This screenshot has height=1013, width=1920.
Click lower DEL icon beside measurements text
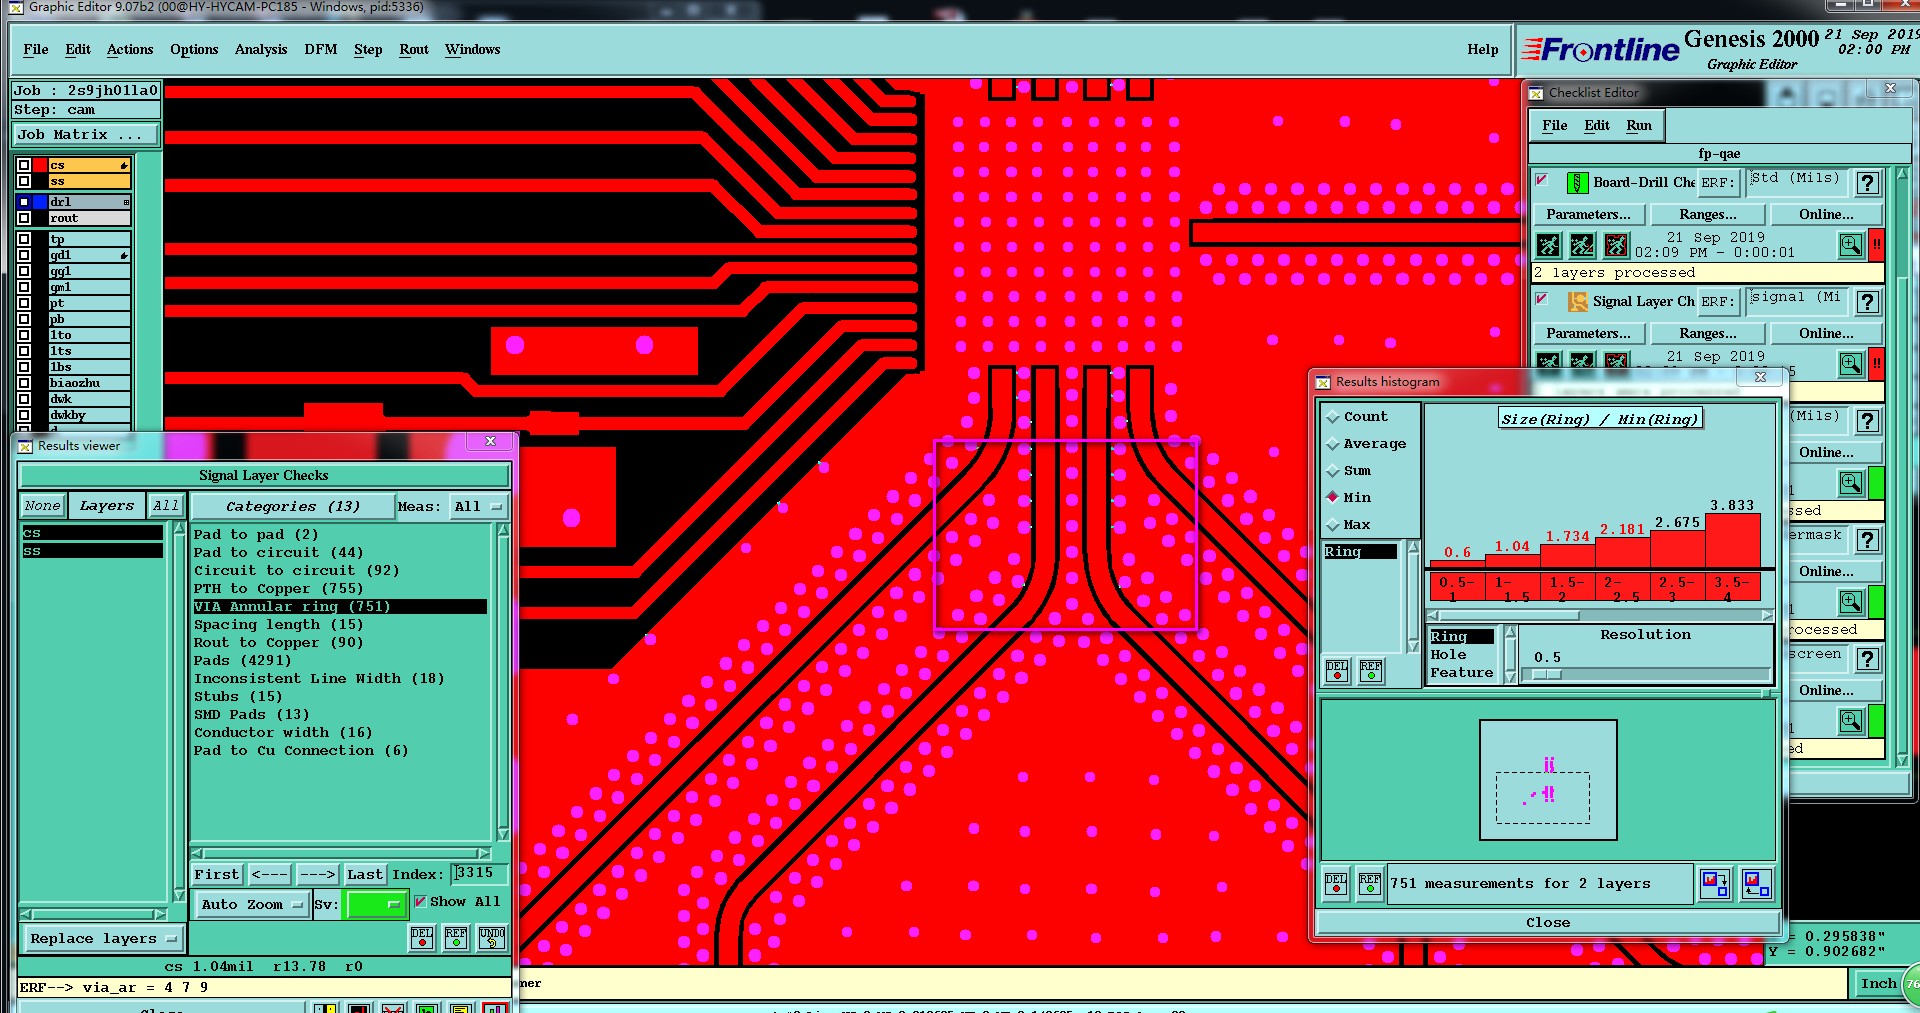pos(1336,884)
